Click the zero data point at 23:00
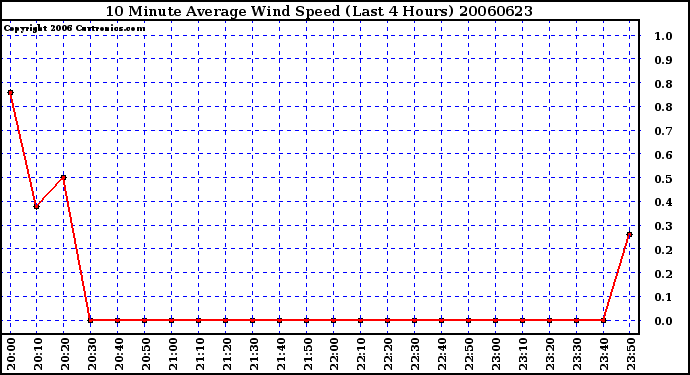The height and width of the screenshot is (375, 690). pos(495,320)
